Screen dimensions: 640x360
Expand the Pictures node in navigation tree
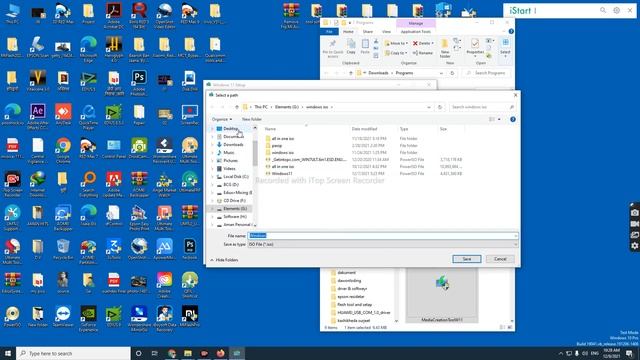coord(213,161)
